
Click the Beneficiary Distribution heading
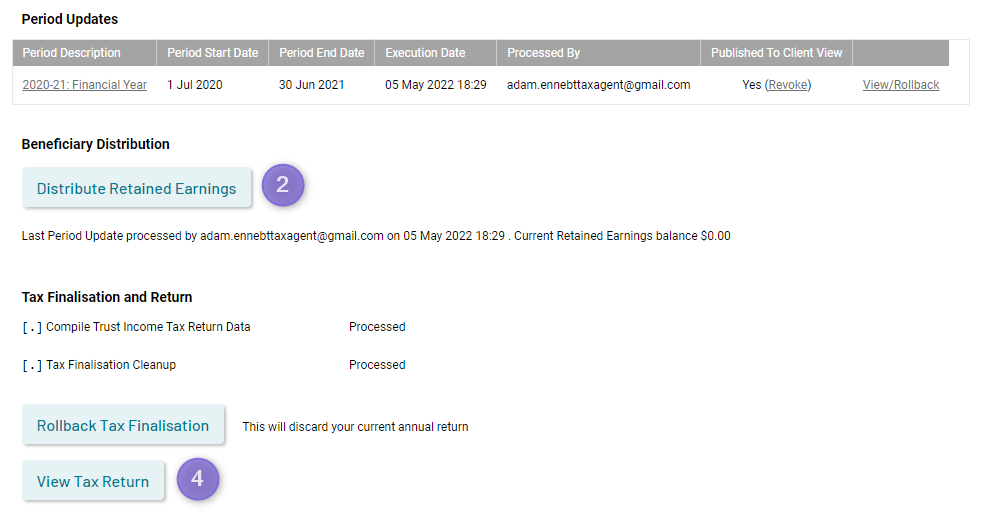pos(96,144)
